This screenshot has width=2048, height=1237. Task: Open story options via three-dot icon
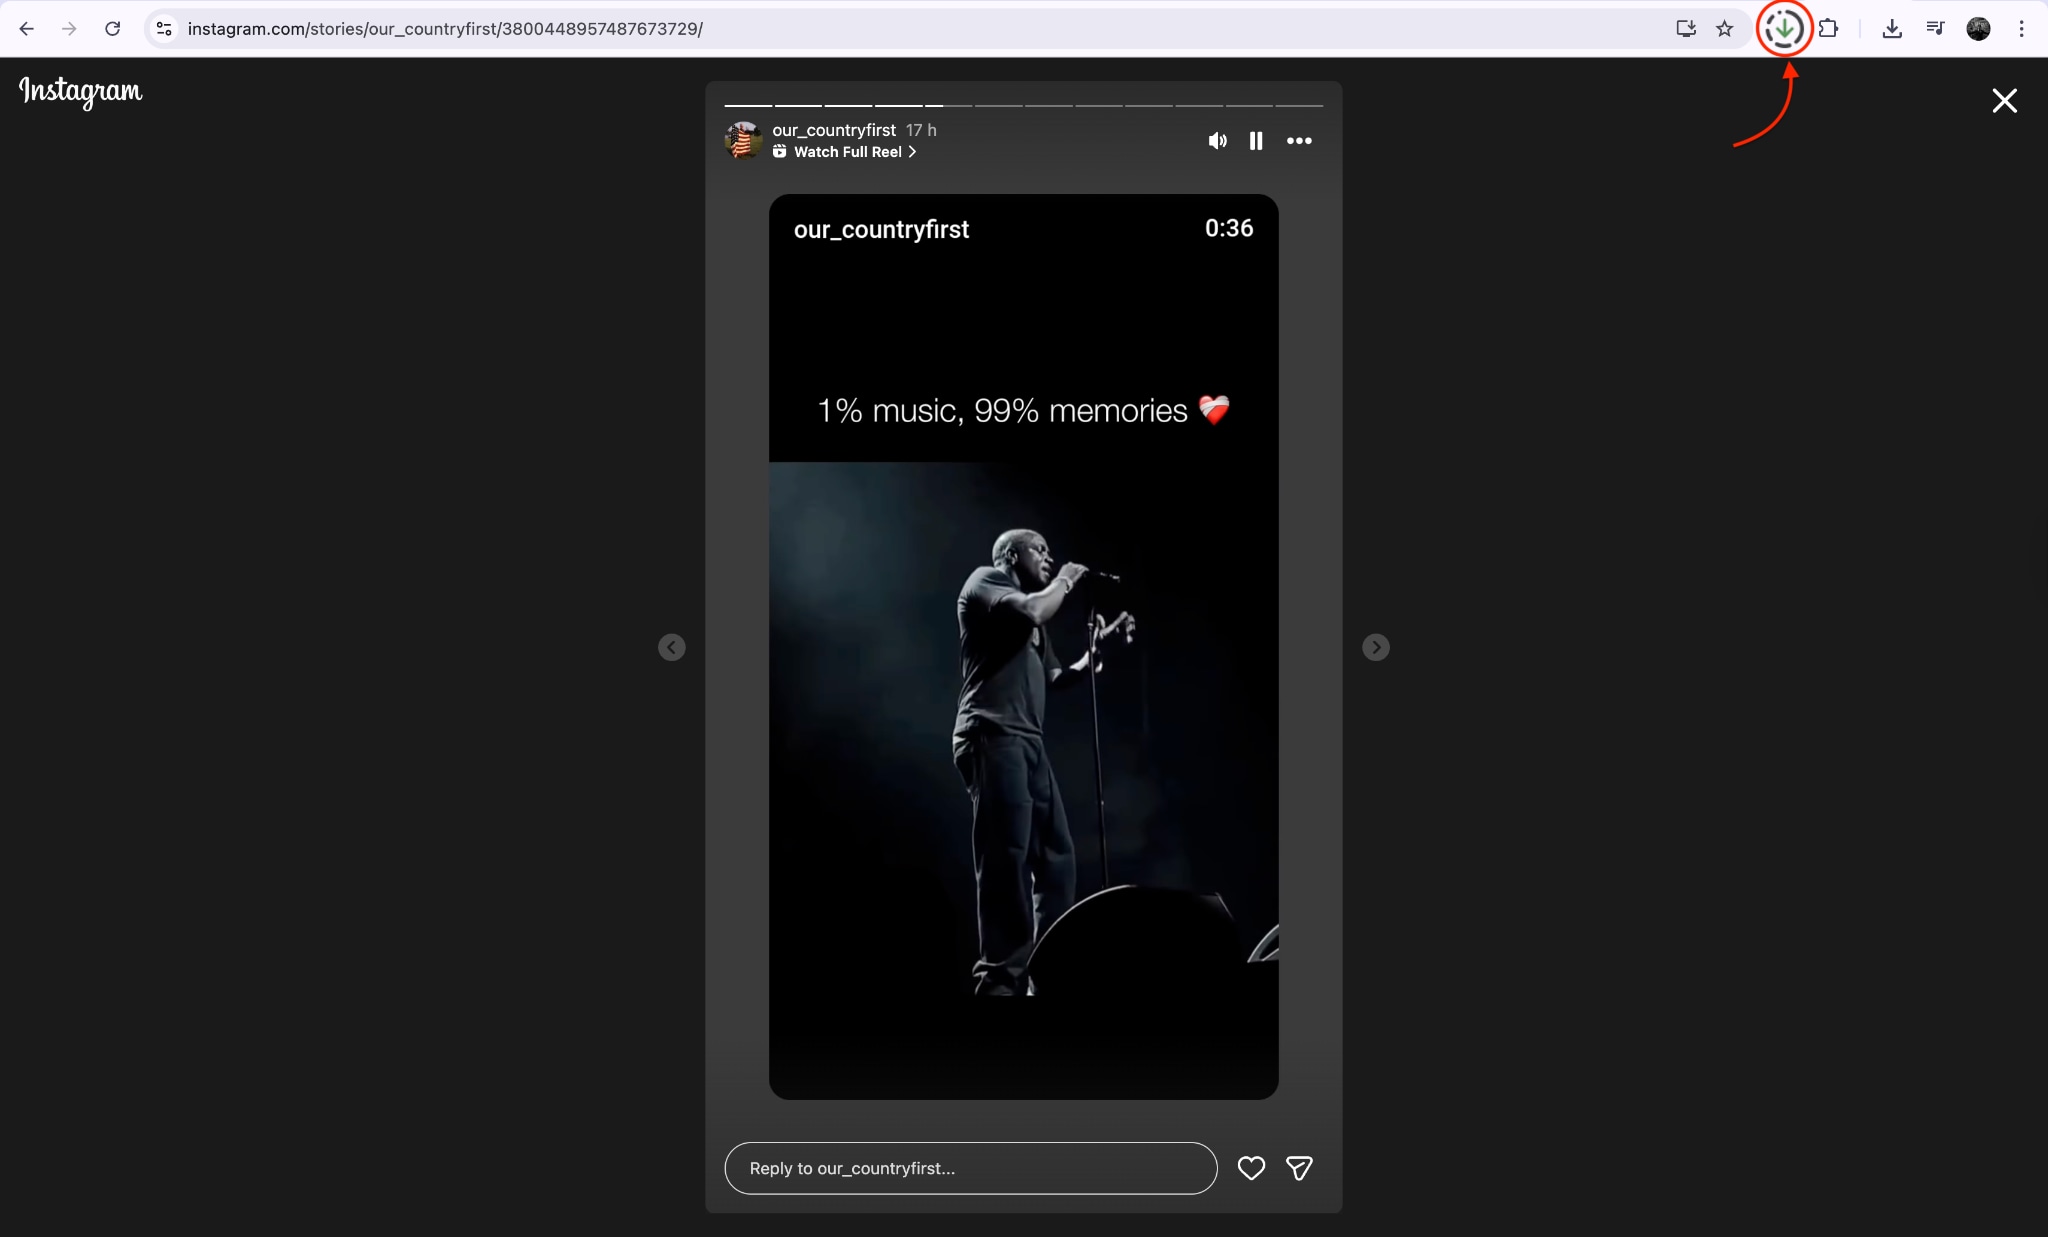pyautogui.click(x=1299, y=141)
